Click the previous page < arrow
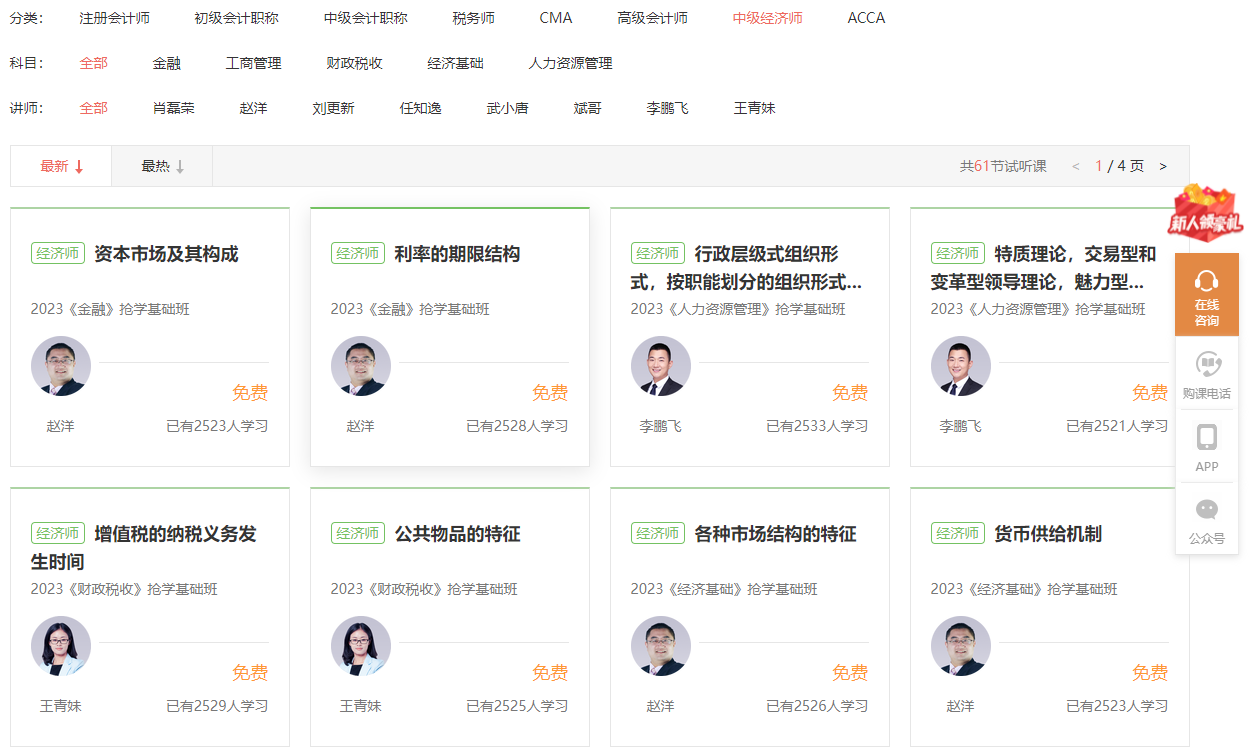The height and width of the screenshot is (751, 1253). [1076, 166]
